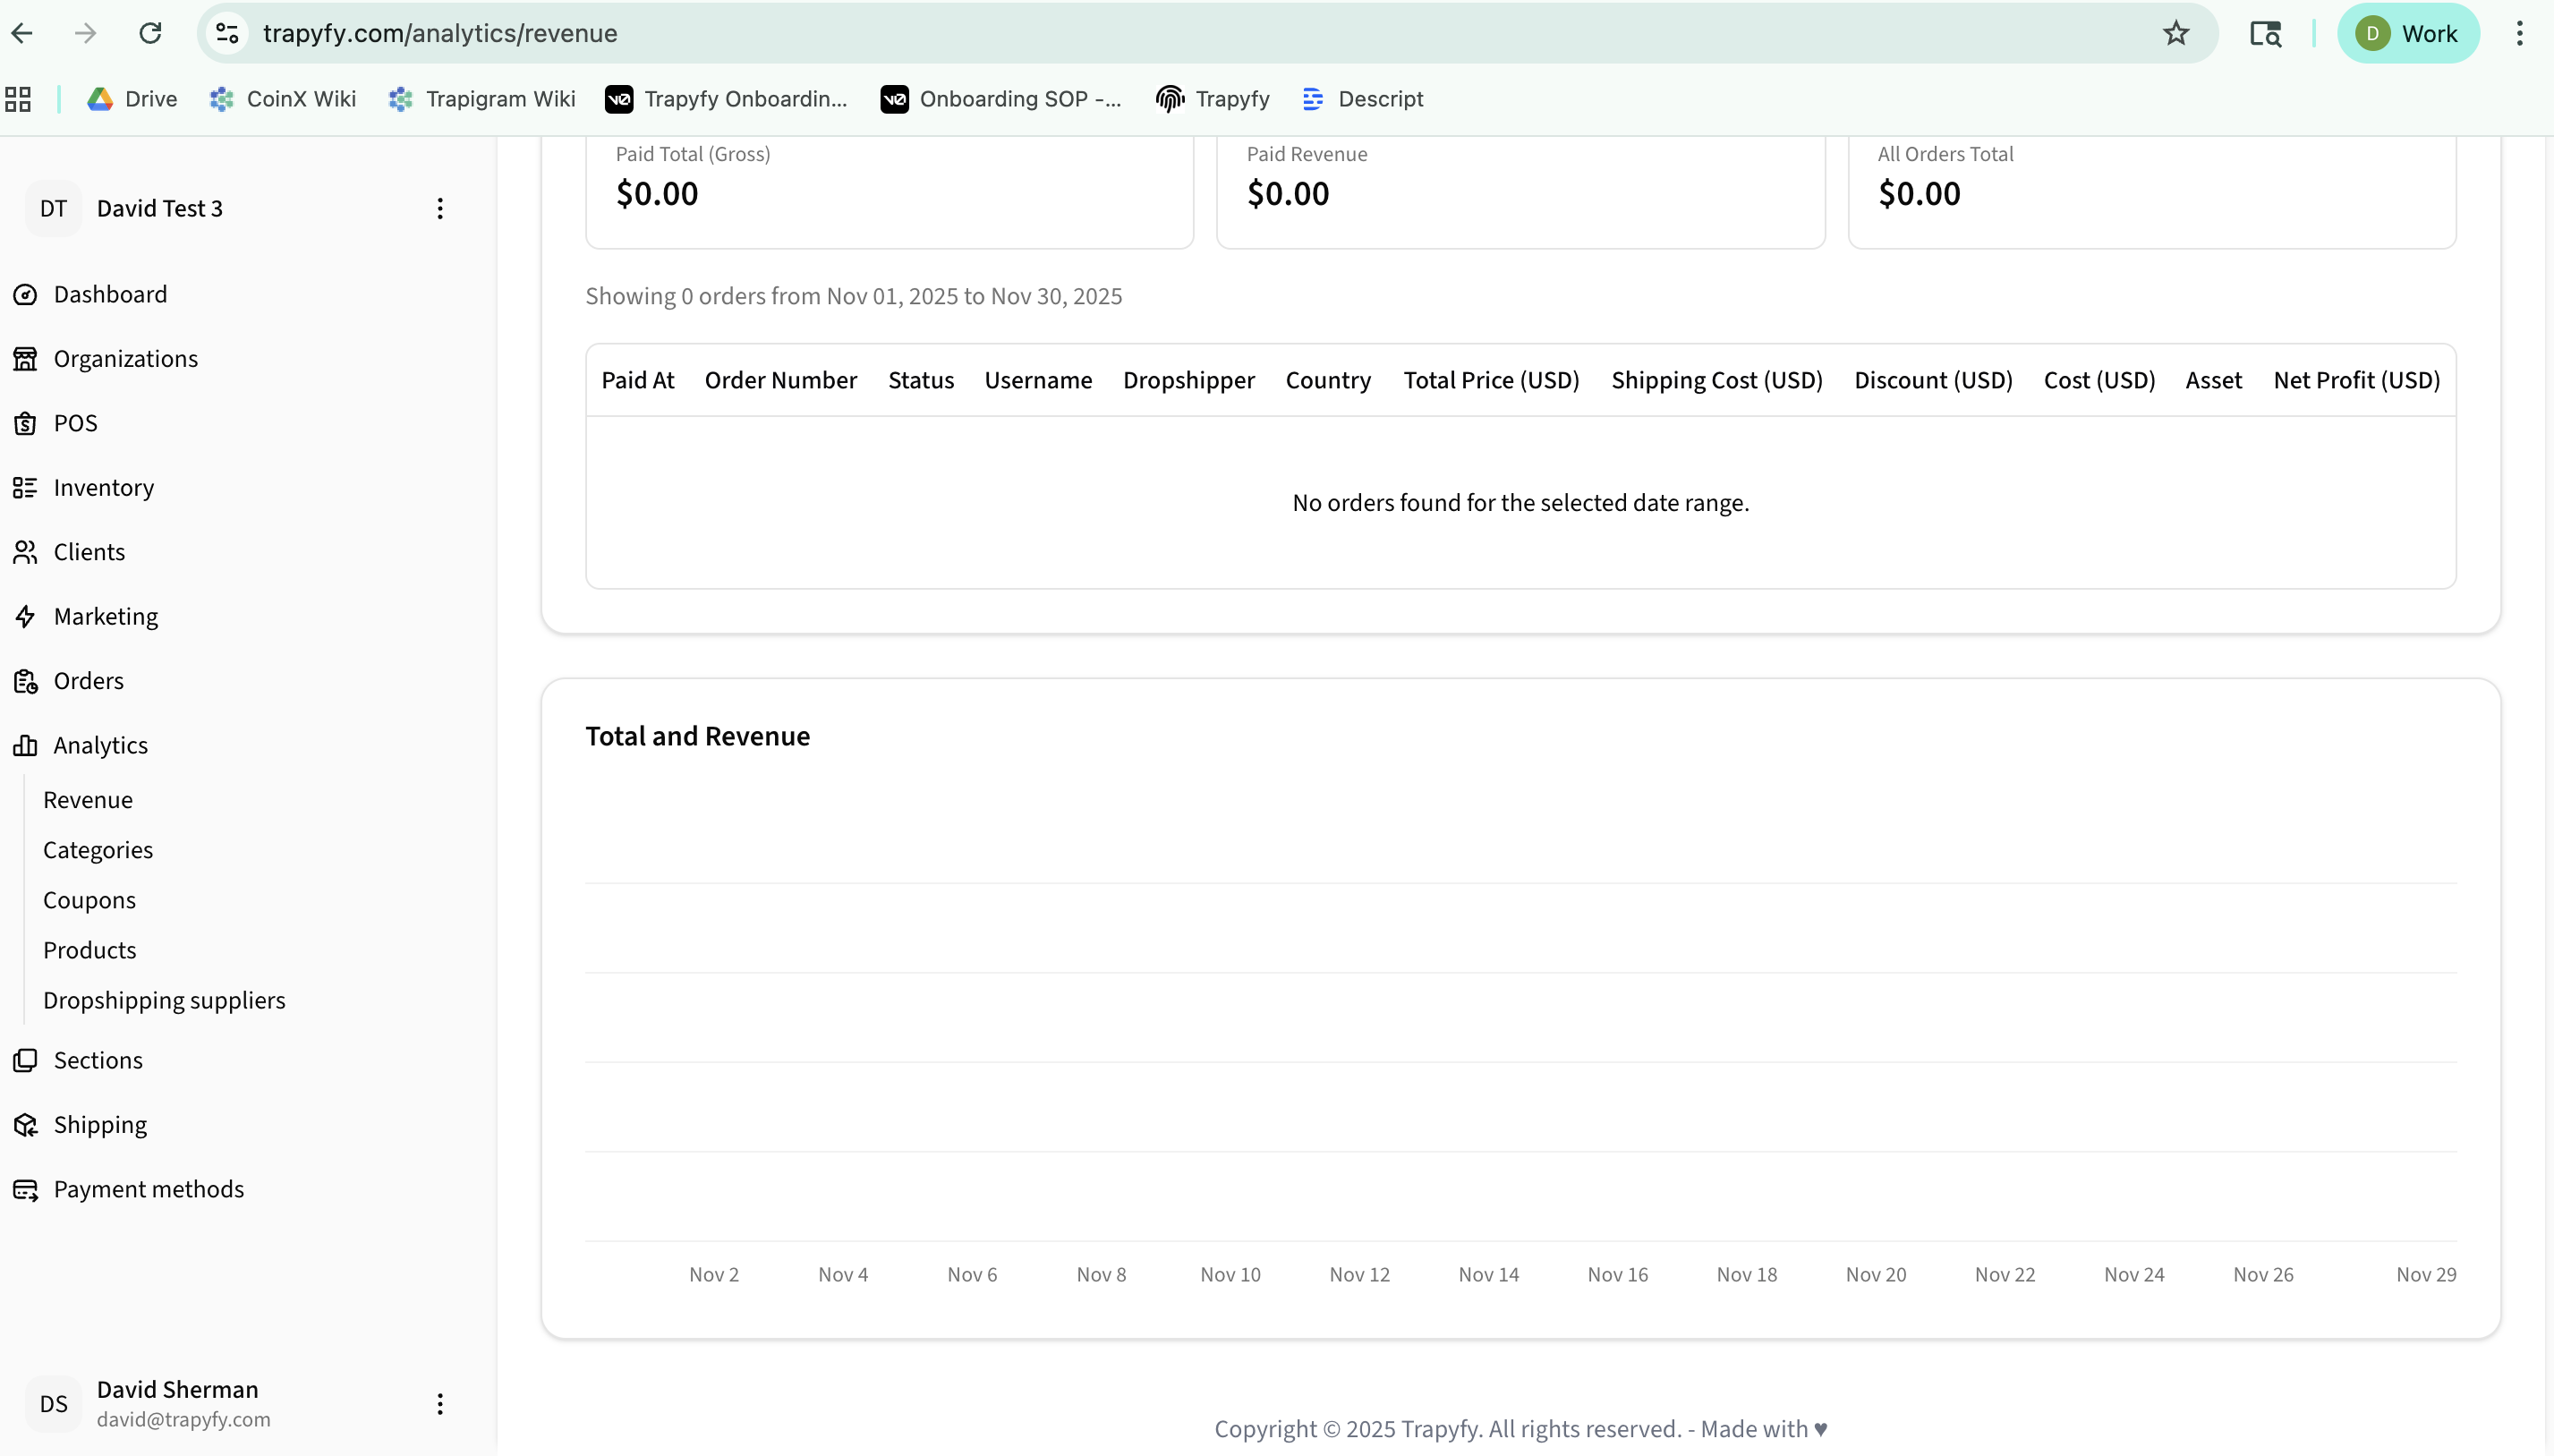Collapse the Analytics menu section

click(x=101, y=745)
